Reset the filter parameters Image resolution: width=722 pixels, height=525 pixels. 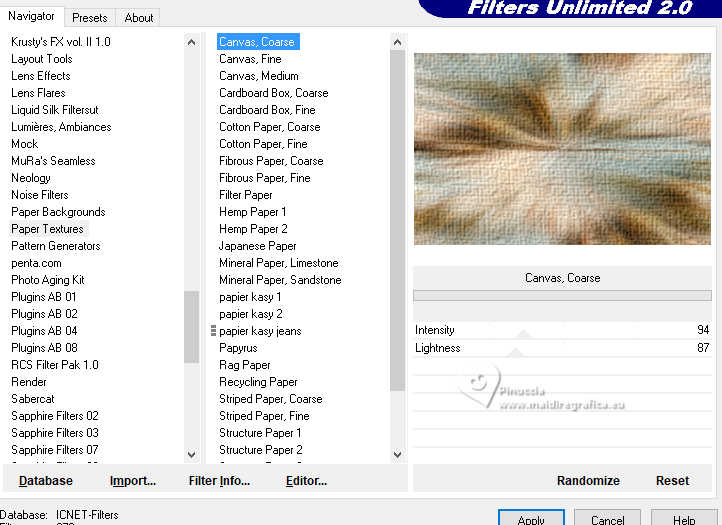(x=672, y=481)
